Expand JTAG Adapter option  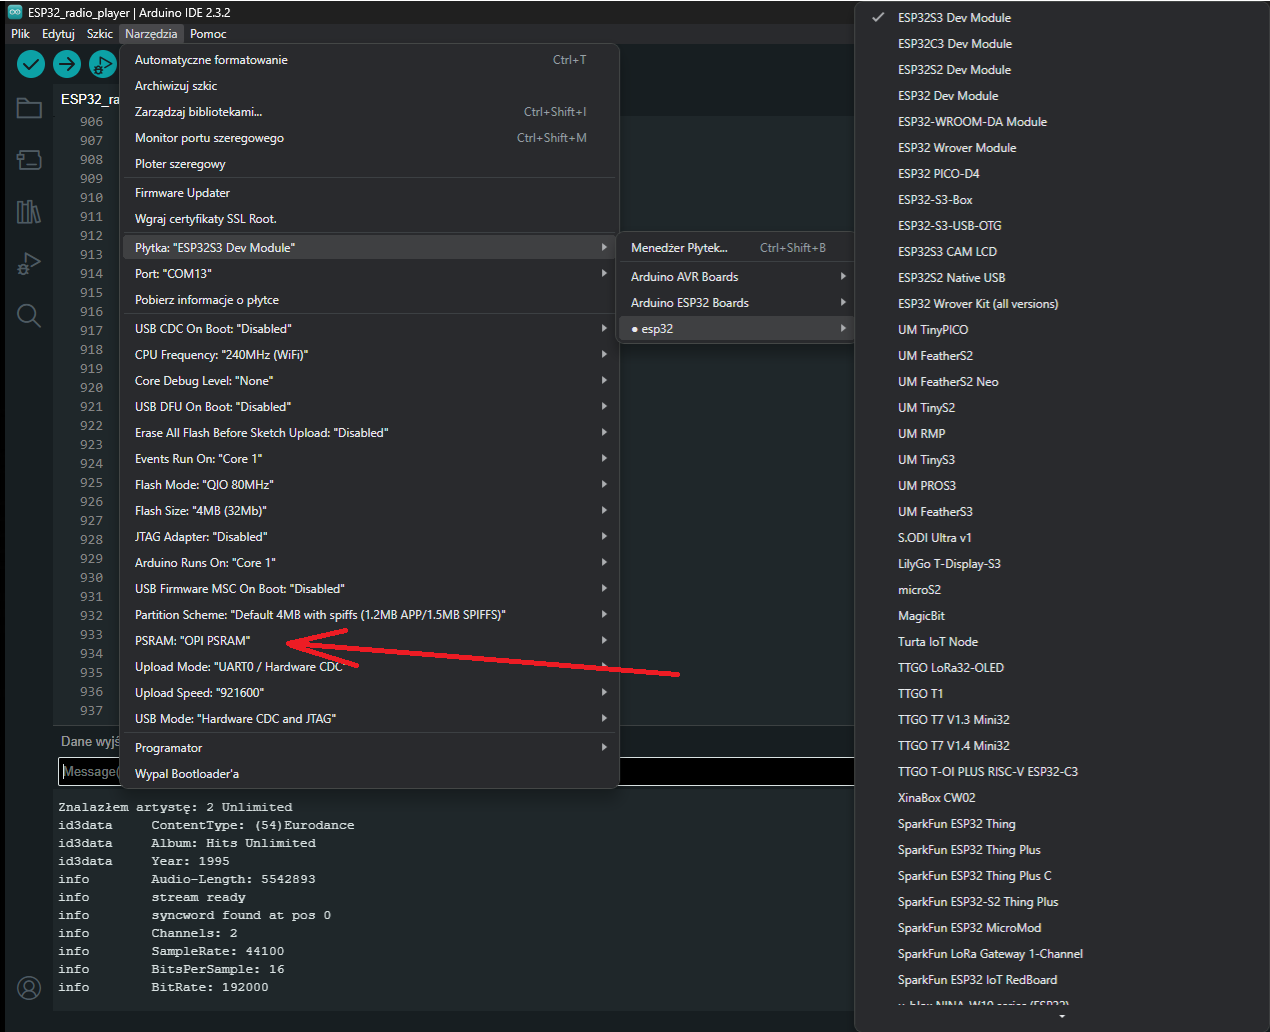click(369, 537)
